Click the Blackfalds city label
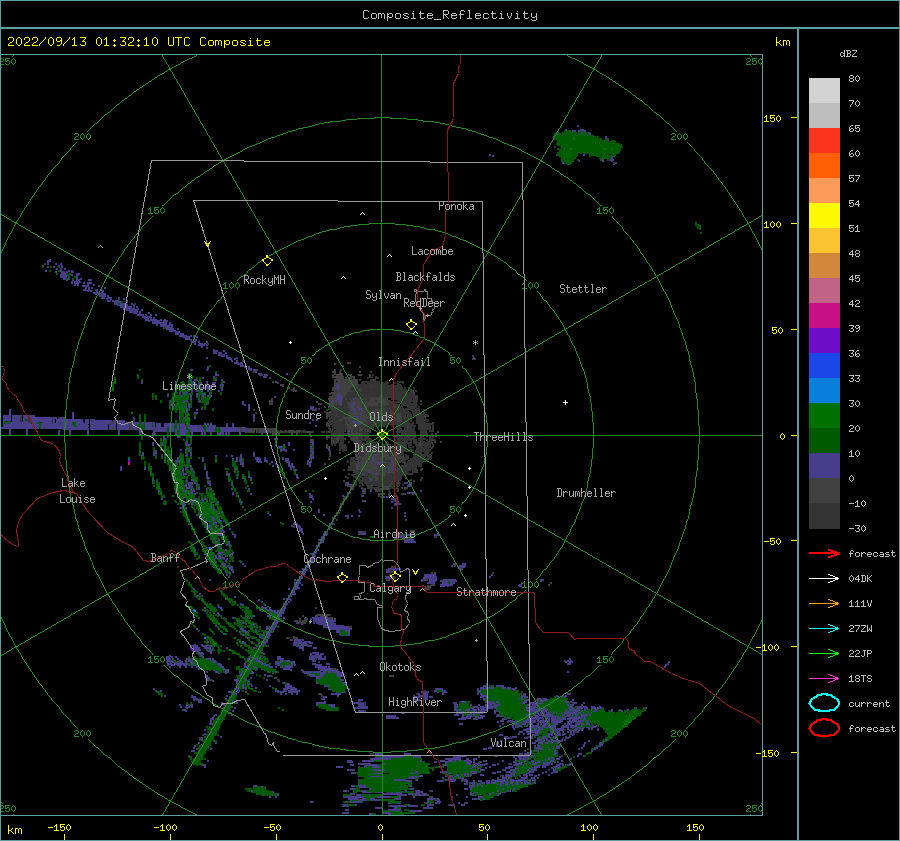The height and width of the screenshot is (841, 900). coord(425,277)
